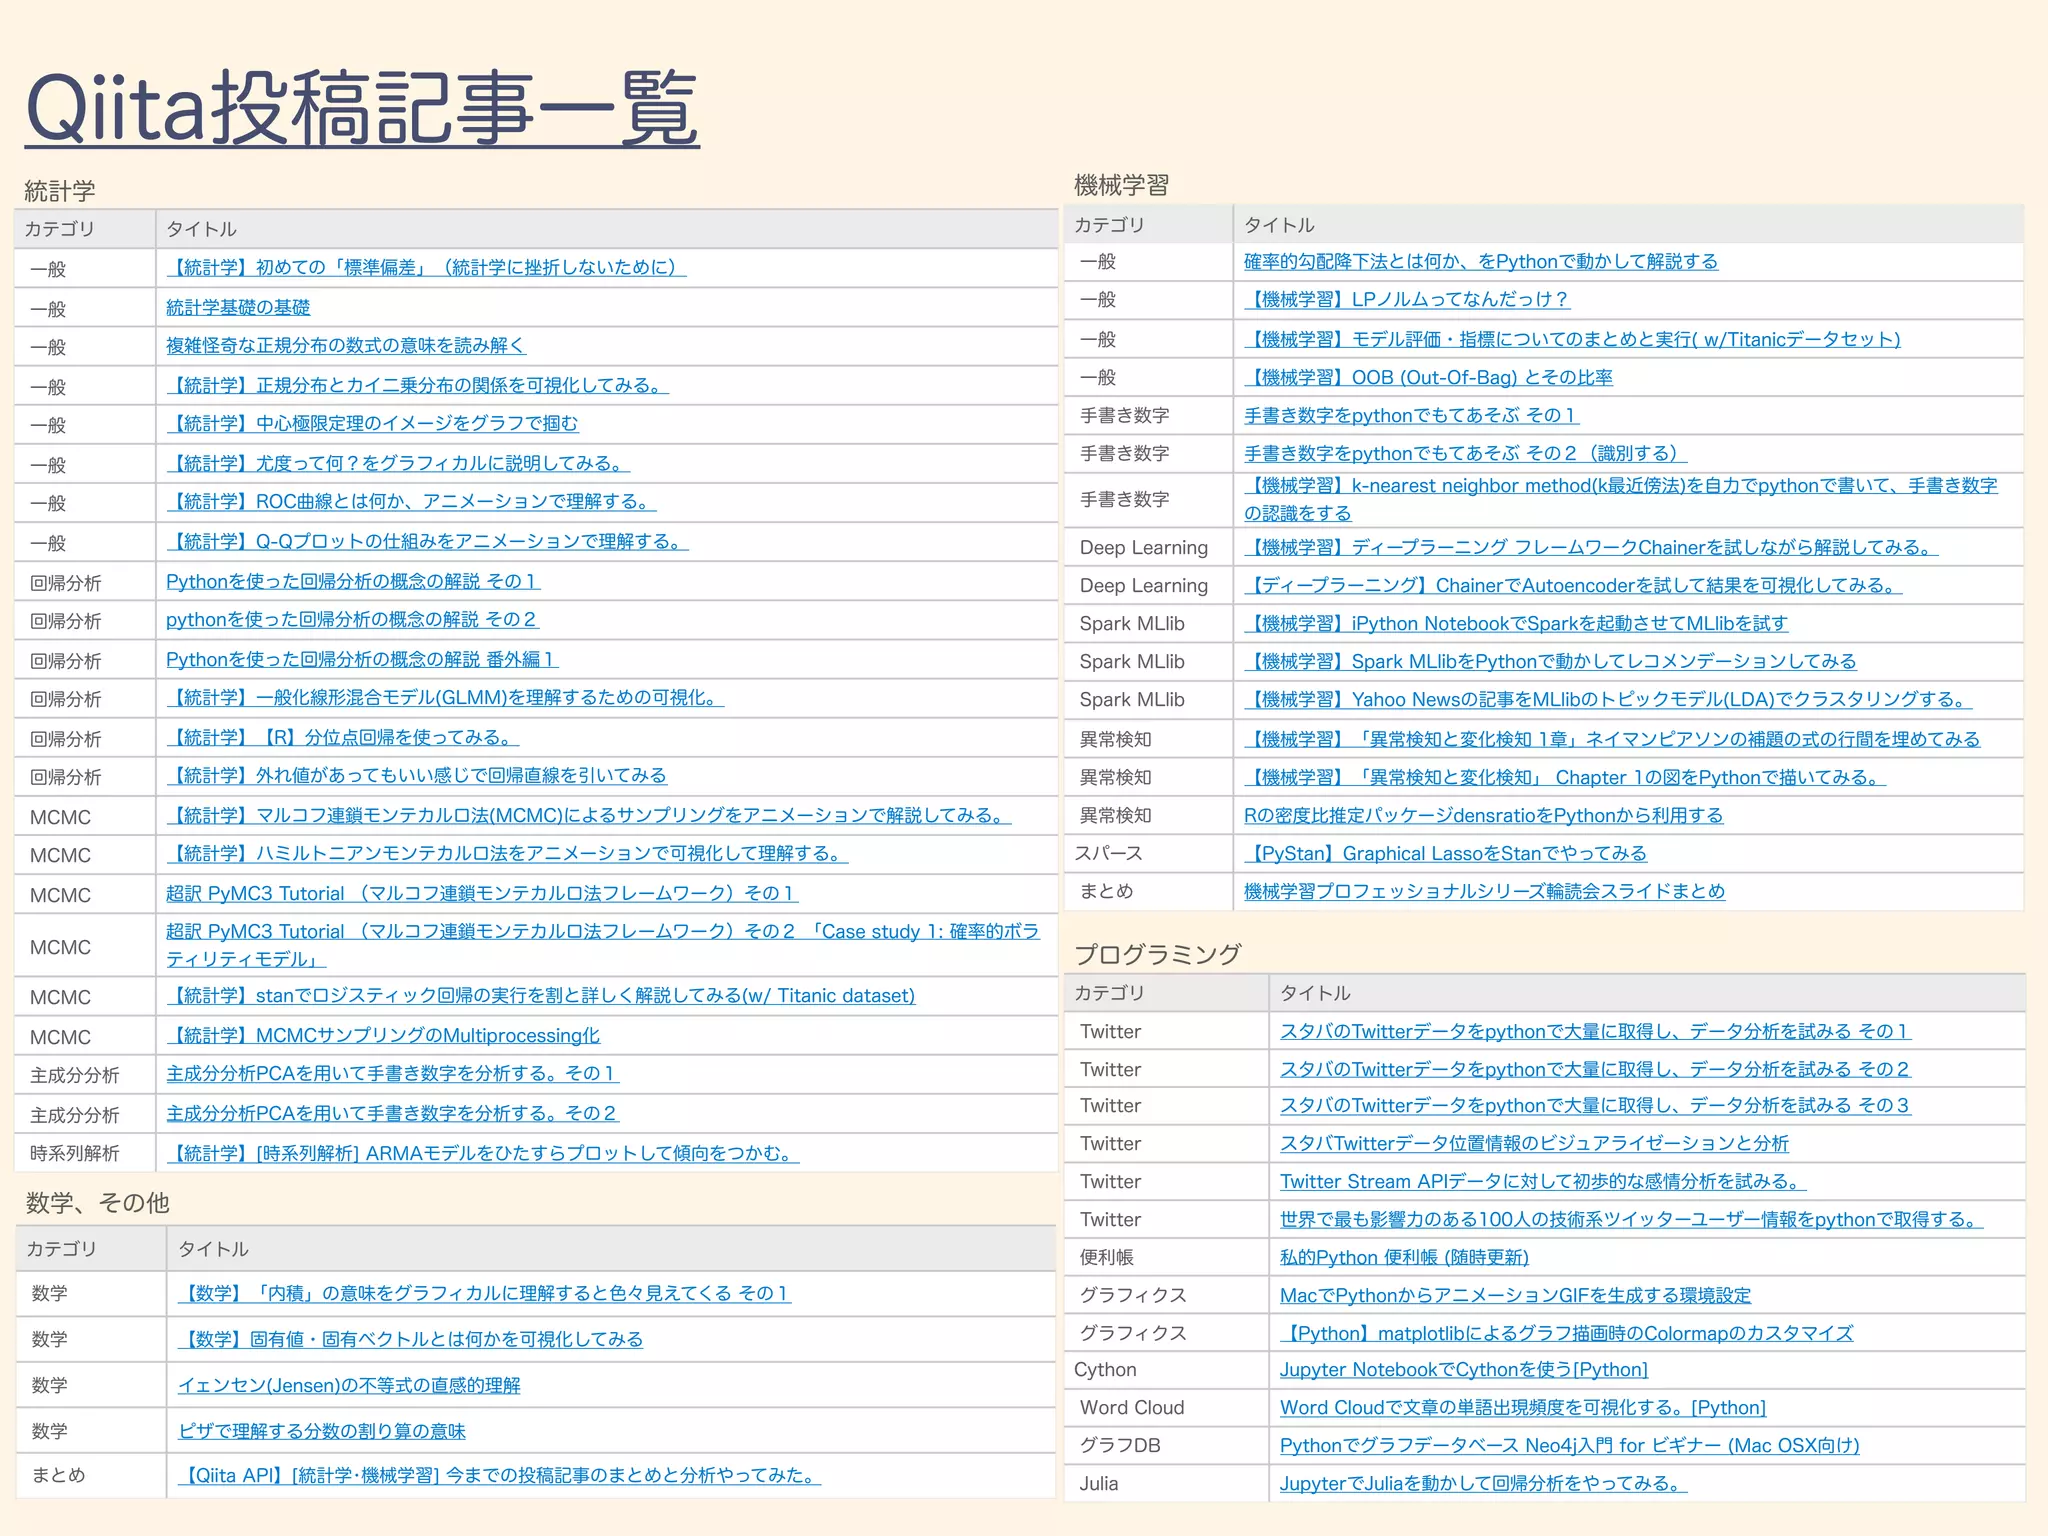This screenshot has height=1536, width=2048.
Task: Open 私的Python 便利帳 (随時更新) link
Action: 1403,1257
